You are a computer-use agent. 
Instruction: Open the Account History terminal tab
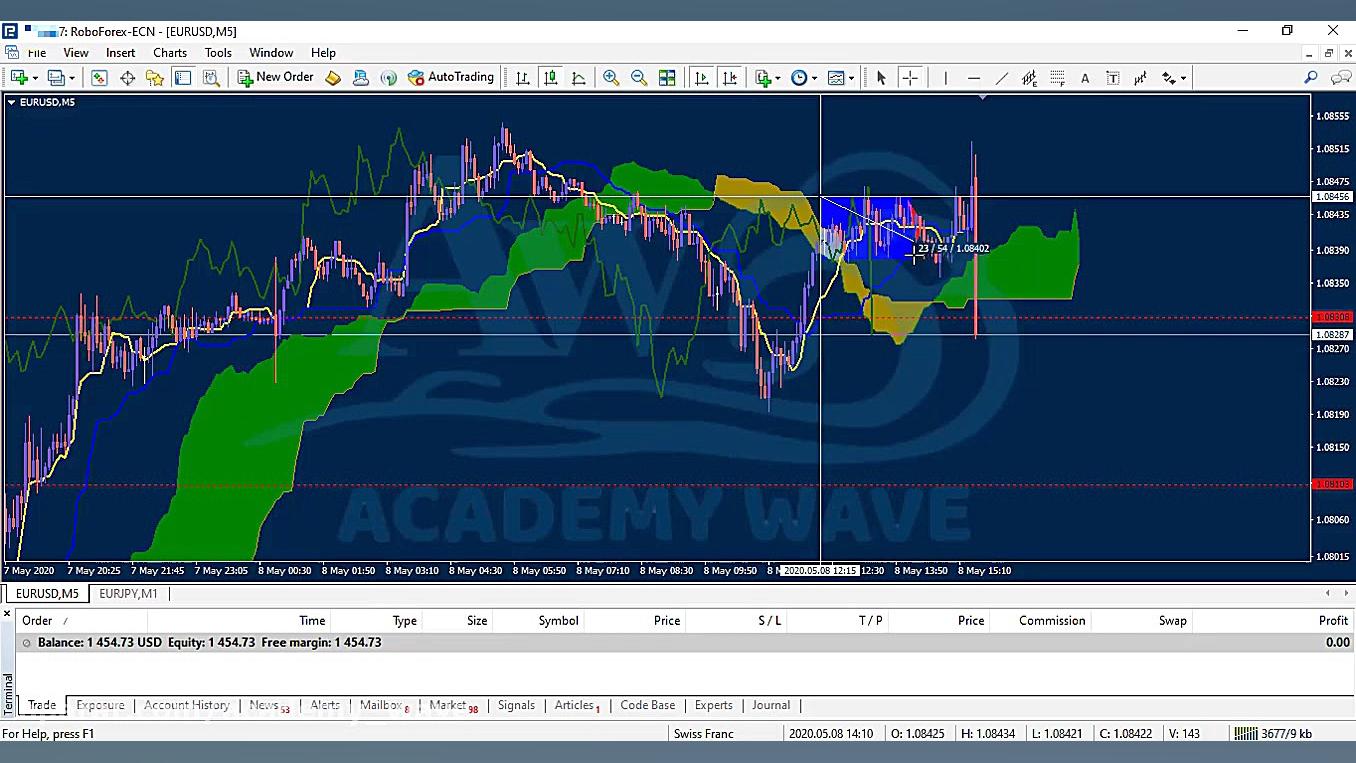186,705
